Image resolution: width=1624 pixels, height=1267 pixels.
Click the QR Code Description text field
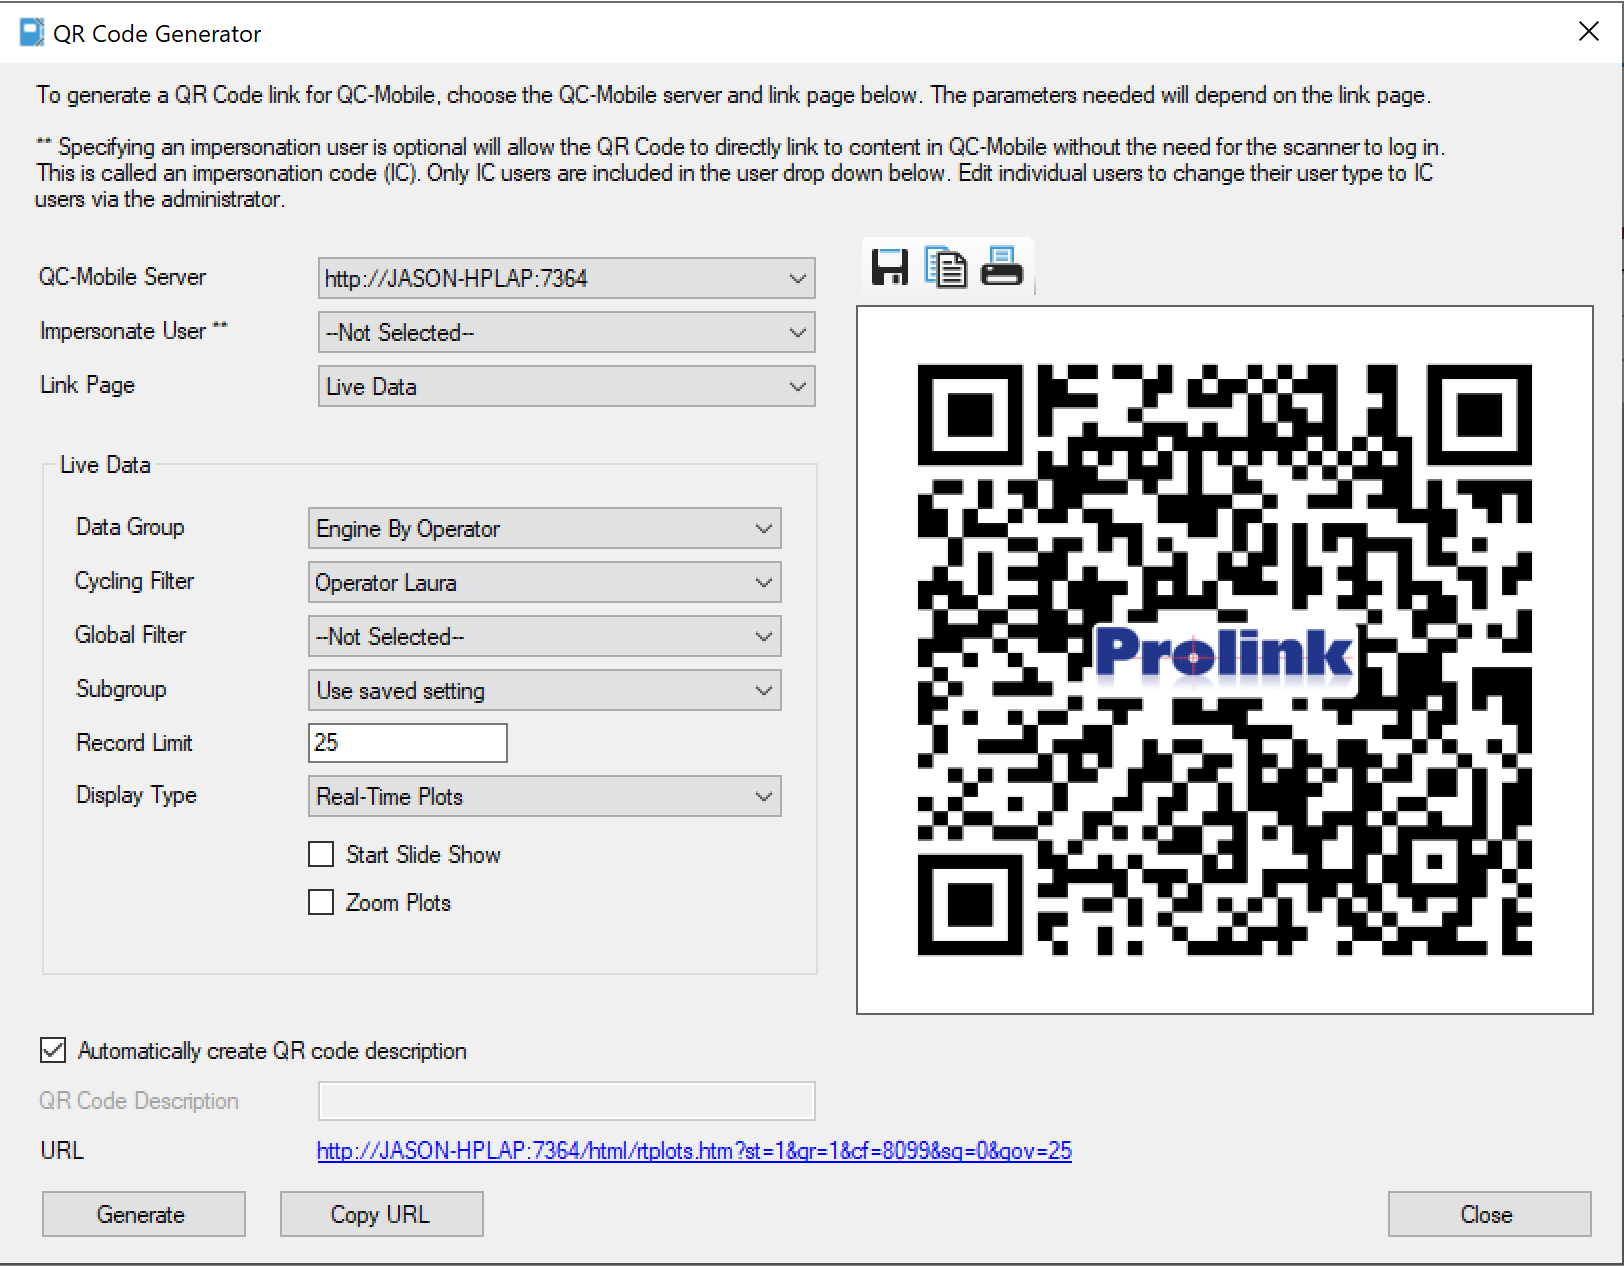click(x=566, y=1101)
